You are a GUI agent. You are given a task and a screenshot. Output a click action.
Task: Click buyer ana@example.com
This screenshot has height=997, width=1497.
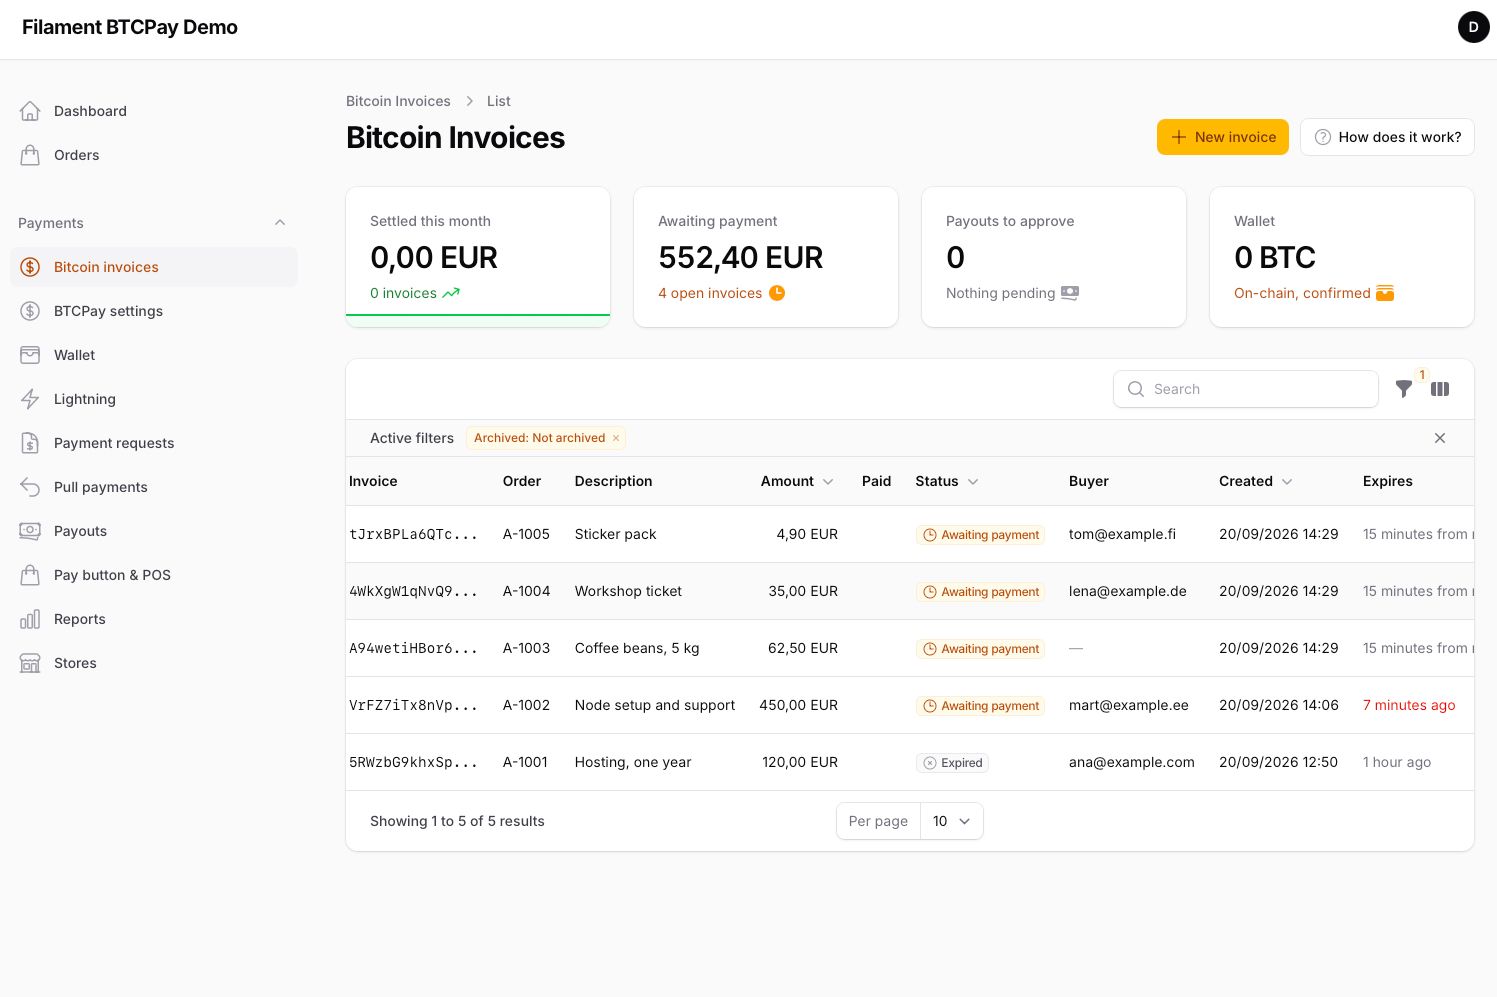1131,762
